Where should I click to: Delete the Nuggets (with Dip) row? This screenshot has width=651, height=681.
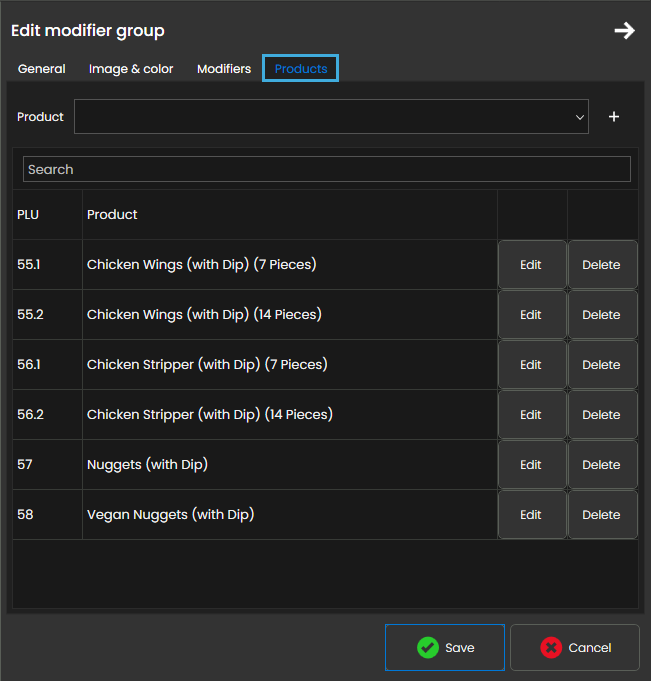point(601,465)
